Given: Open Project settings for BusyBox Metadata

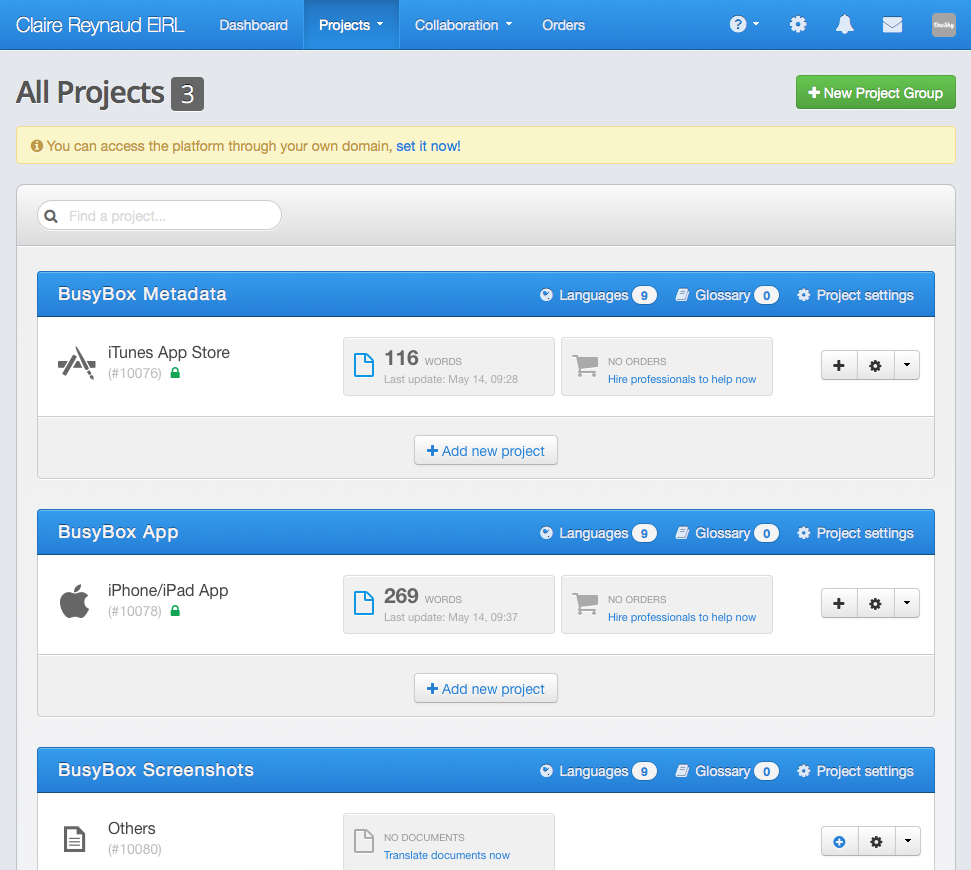Looking at the screenshot, I should tap(855, 295).
